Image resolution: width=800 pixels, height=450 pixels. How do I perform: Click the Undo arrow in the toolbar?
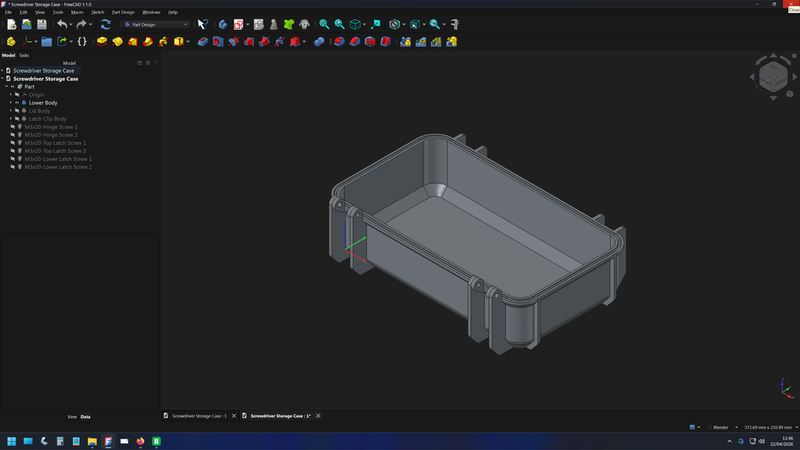coord(62,24)
